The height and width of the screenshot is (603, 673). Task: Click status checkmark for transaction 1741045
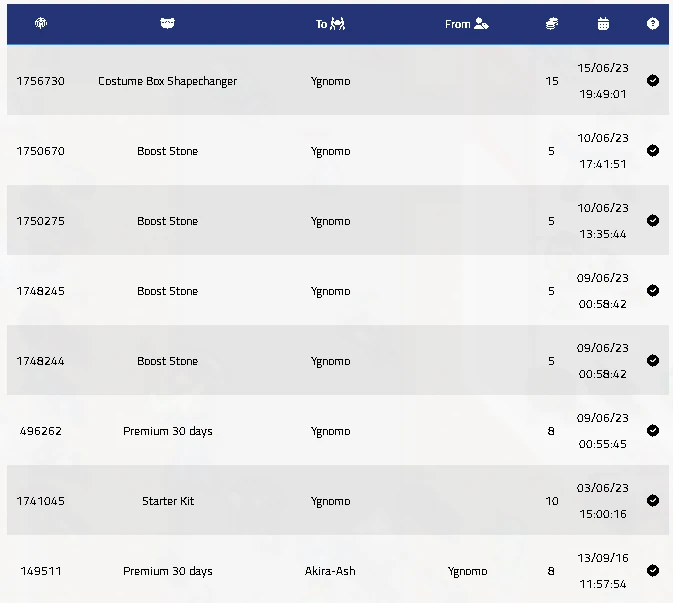pos(653,500)
